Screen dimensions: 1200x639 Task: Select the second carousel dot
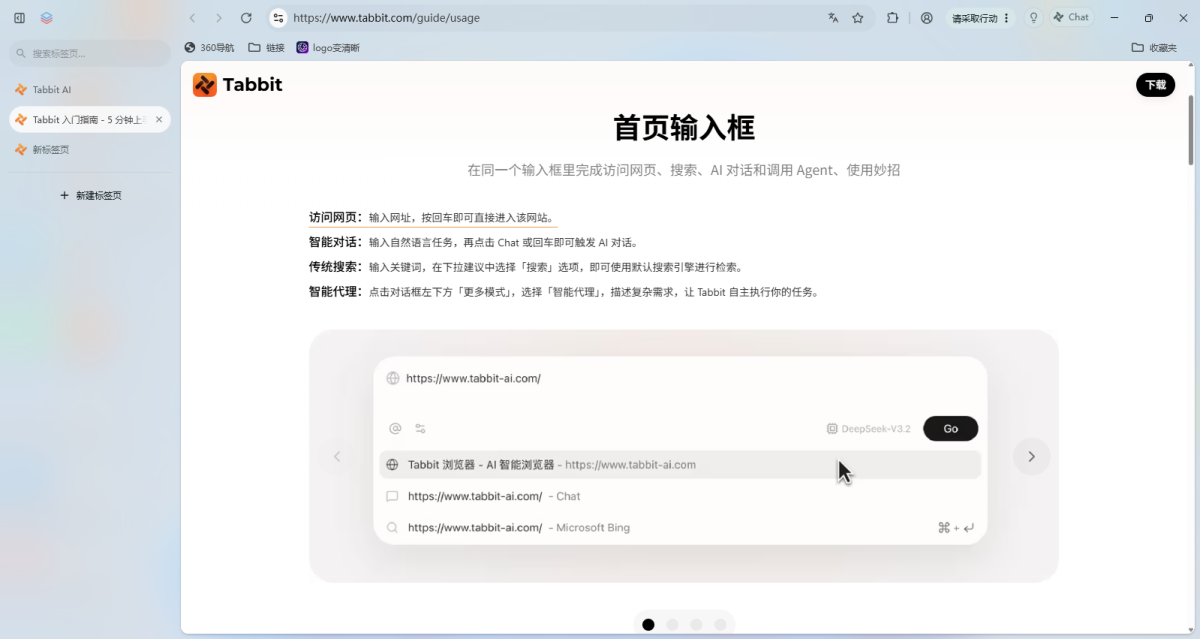(672, 625)
